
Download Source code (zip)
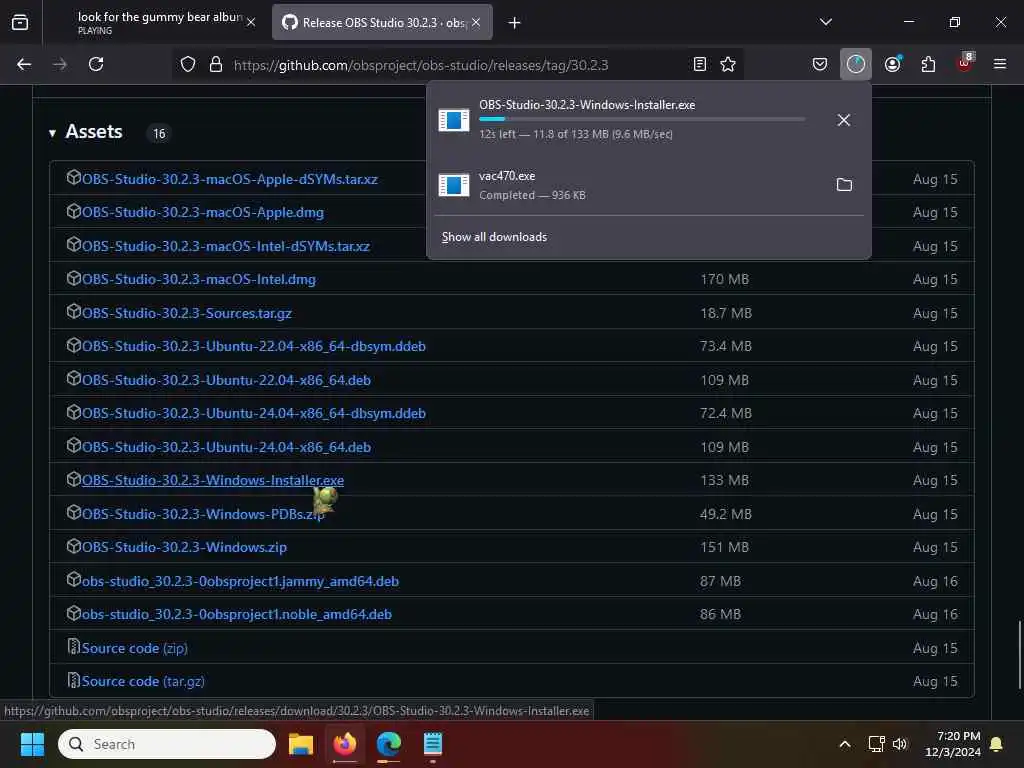(x=135, y=648)
